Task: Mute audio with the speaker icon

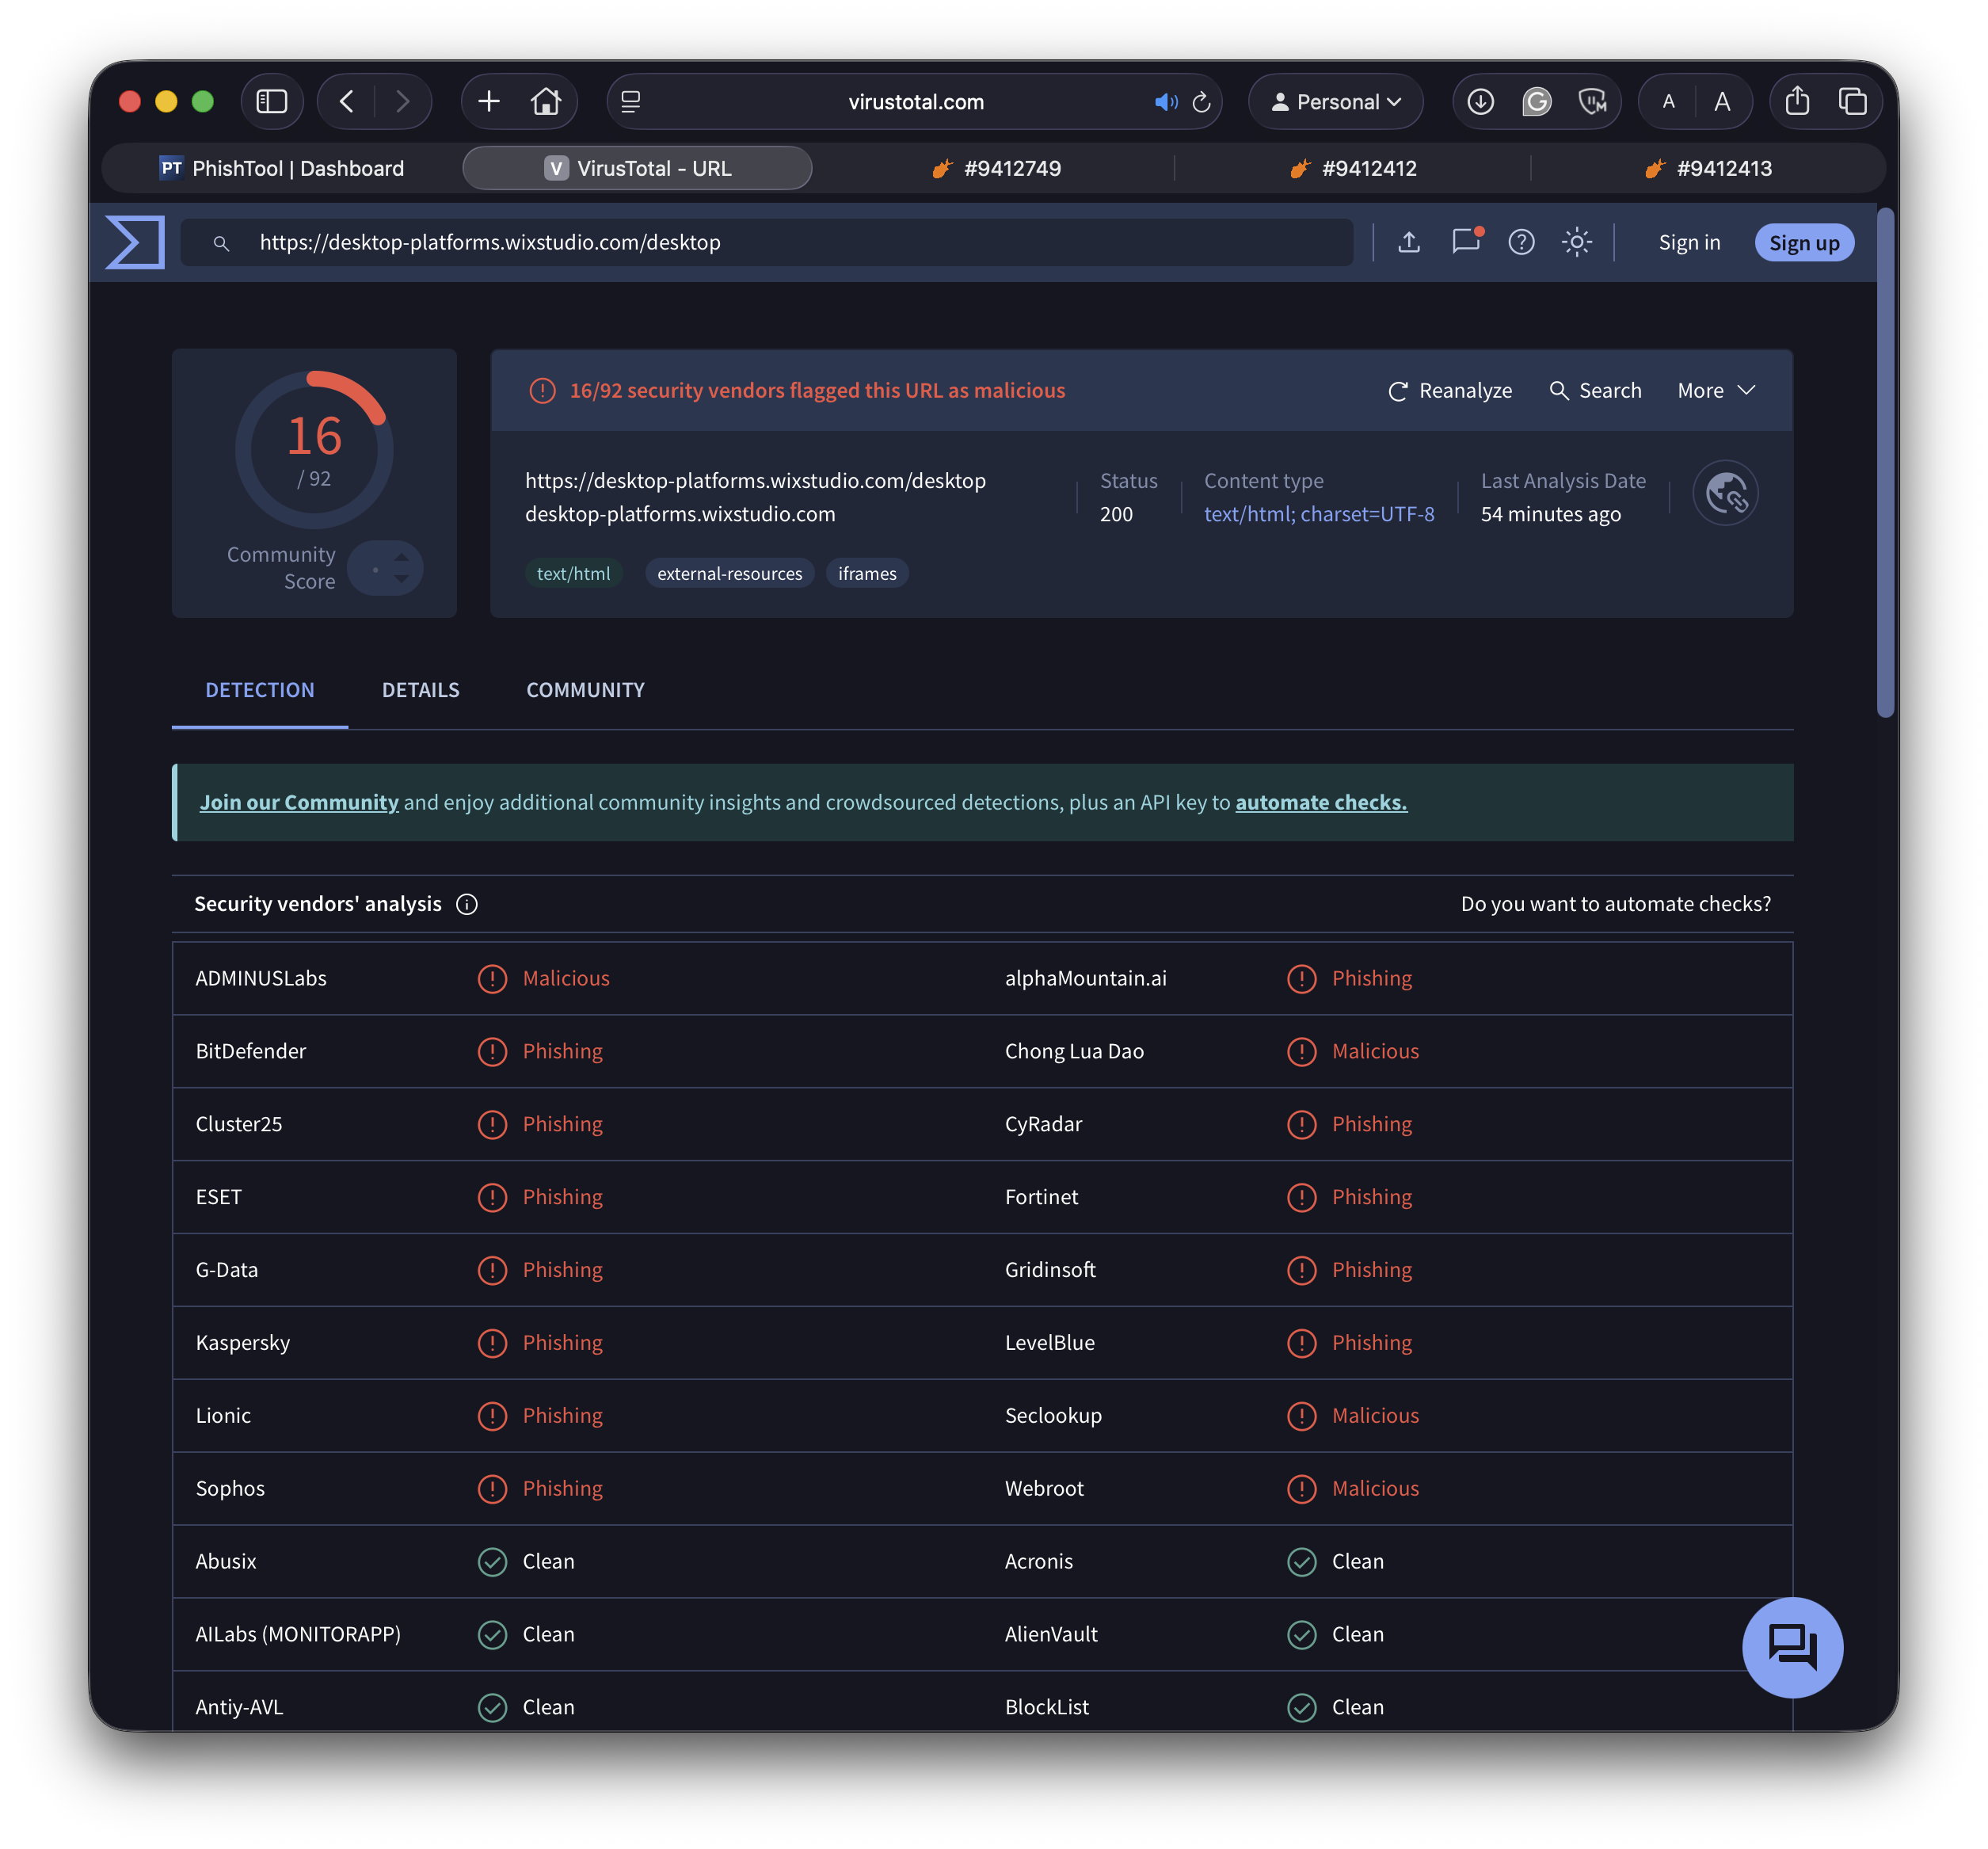Action: (x=1165, y=102)
